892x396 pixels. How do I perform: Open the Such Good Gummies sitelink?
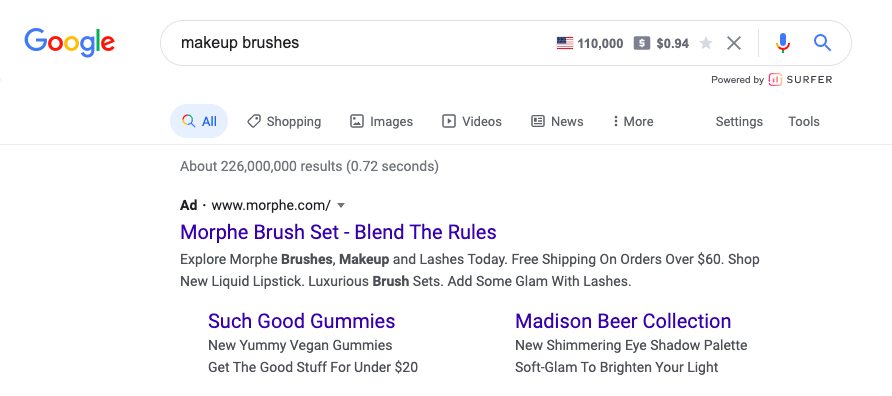pyautogui.click(x=302, y=321)
